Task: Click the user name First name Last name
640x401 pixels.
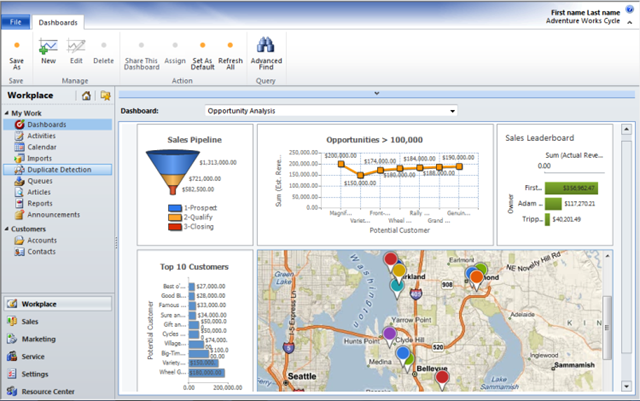Action: [x=585, y=13]
